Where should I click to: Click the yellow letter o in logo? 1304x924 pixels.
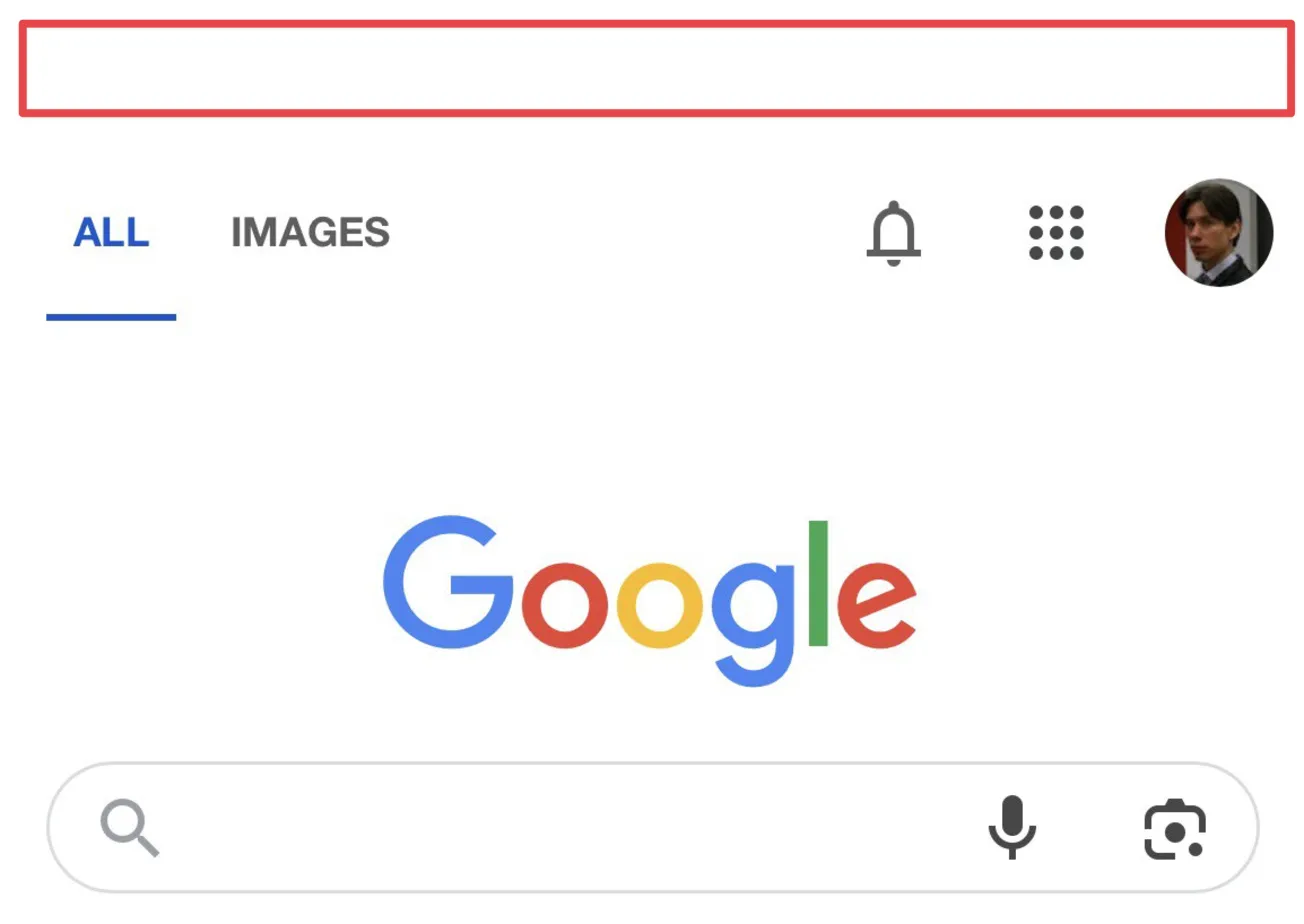(660, 606)
